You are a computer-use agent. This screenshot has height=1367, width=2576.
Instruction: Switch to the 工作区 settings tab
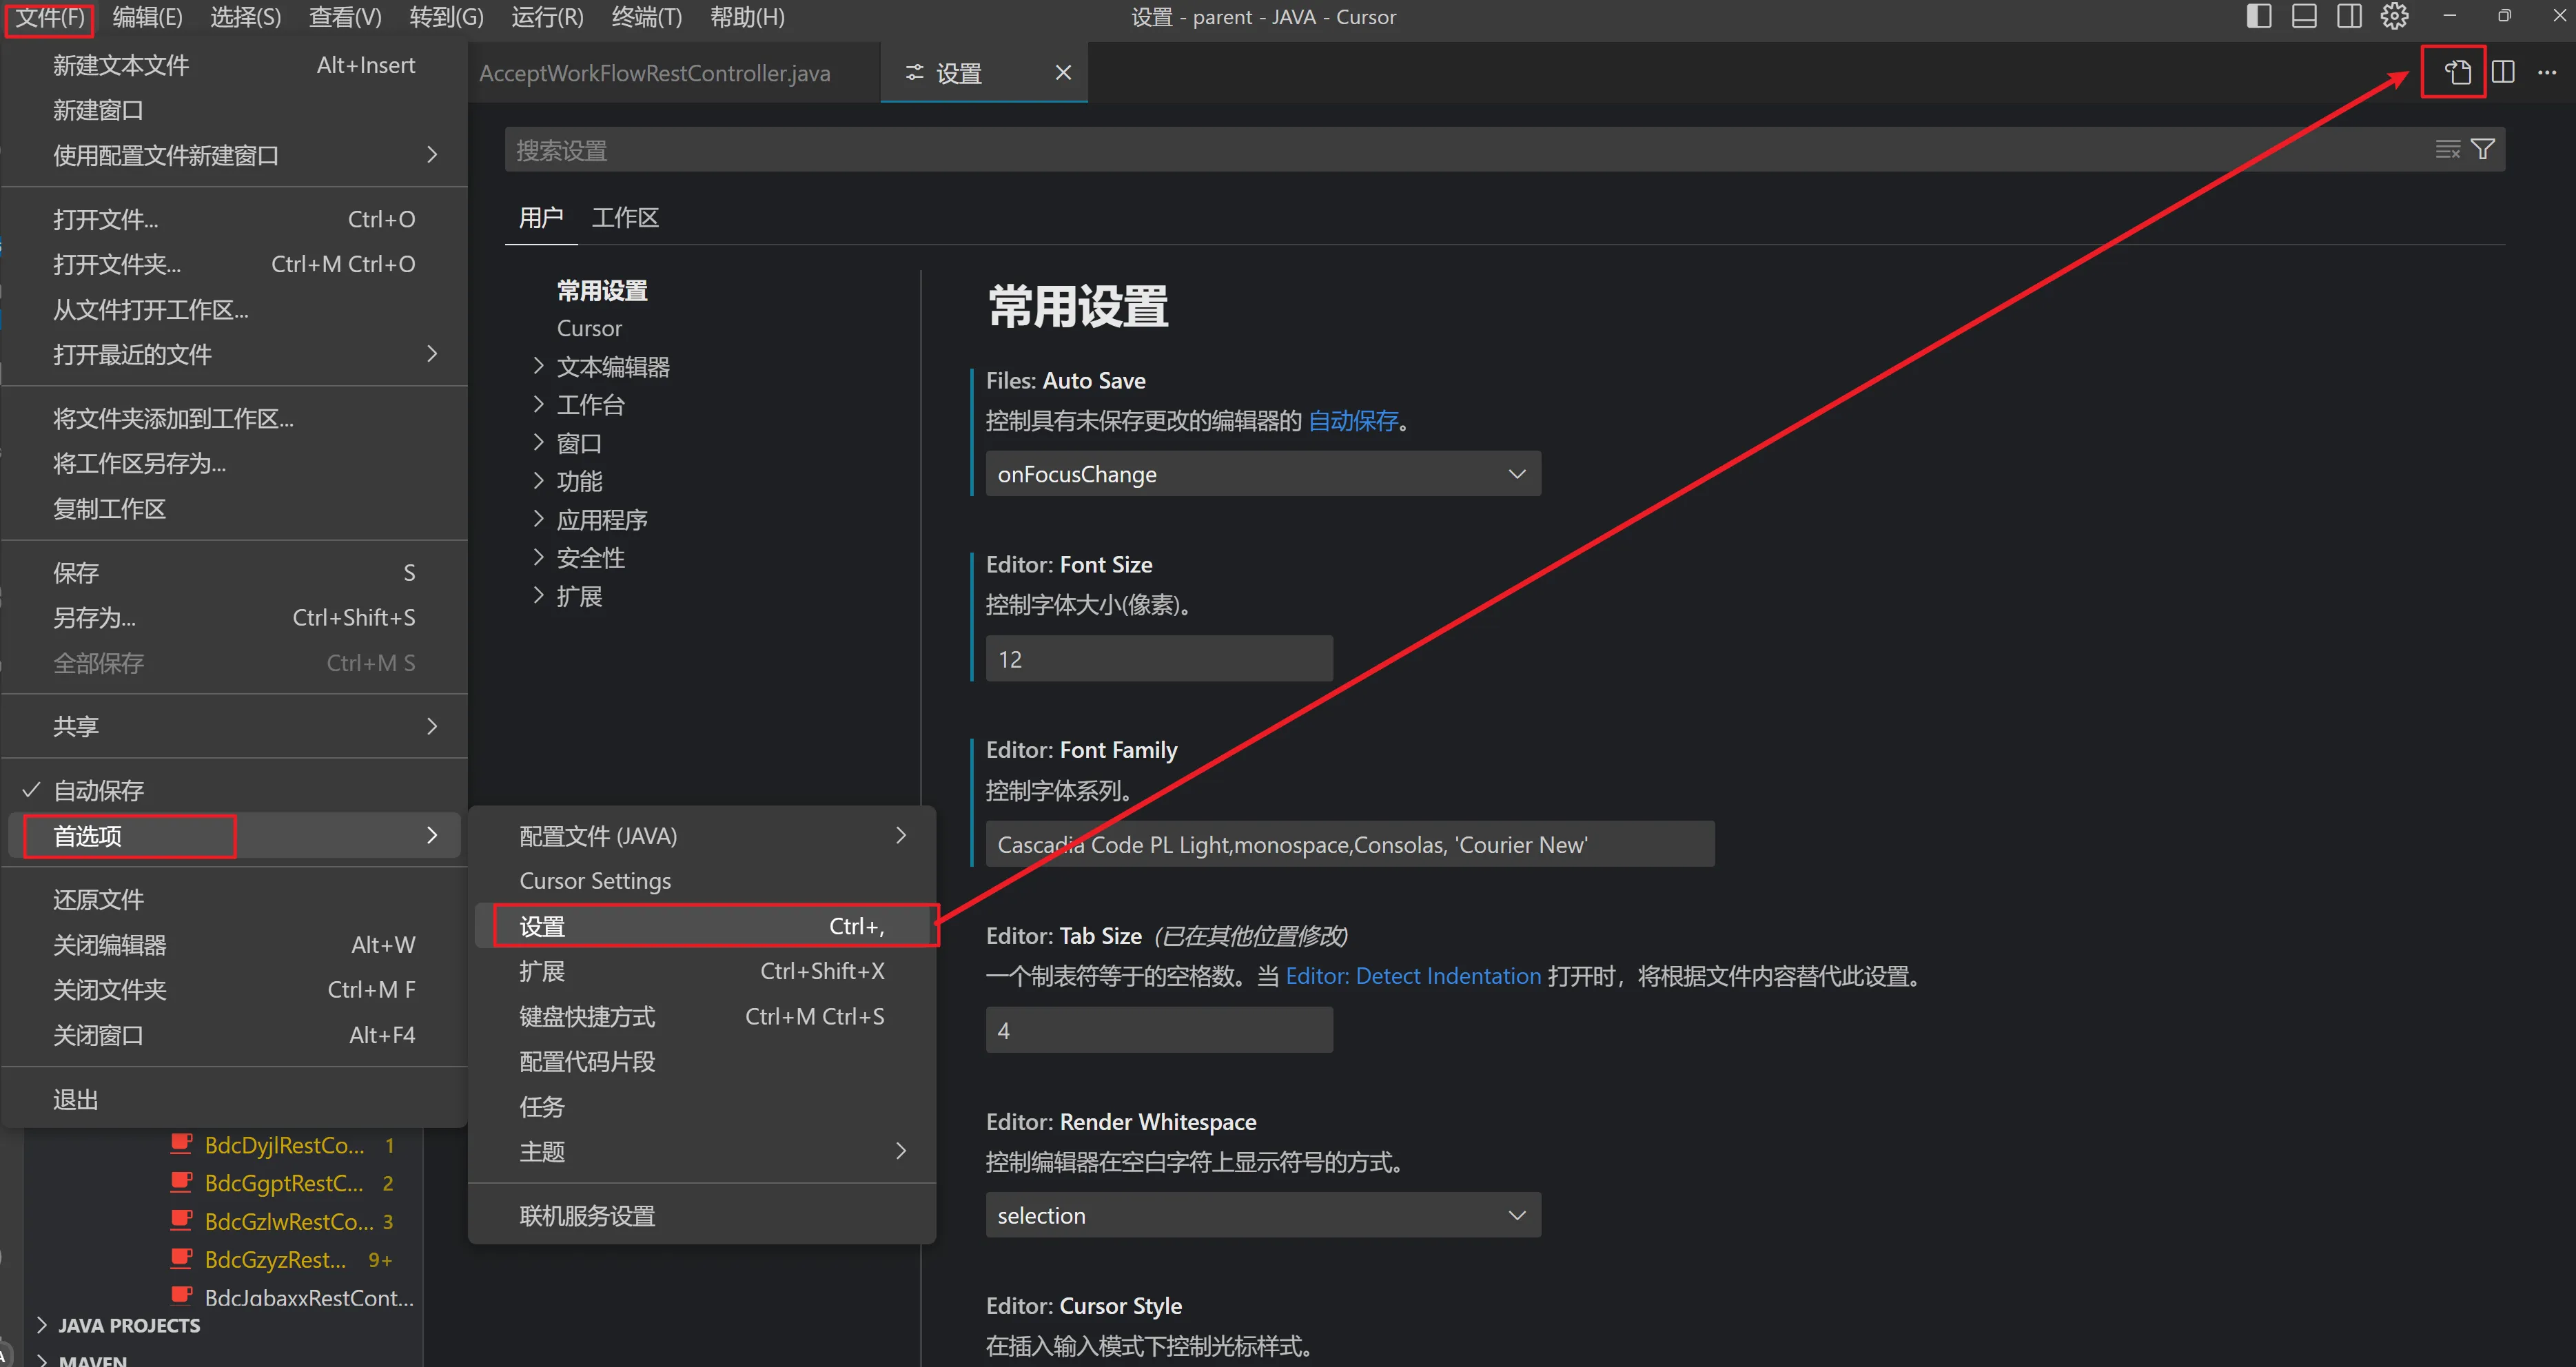[625, 218]
